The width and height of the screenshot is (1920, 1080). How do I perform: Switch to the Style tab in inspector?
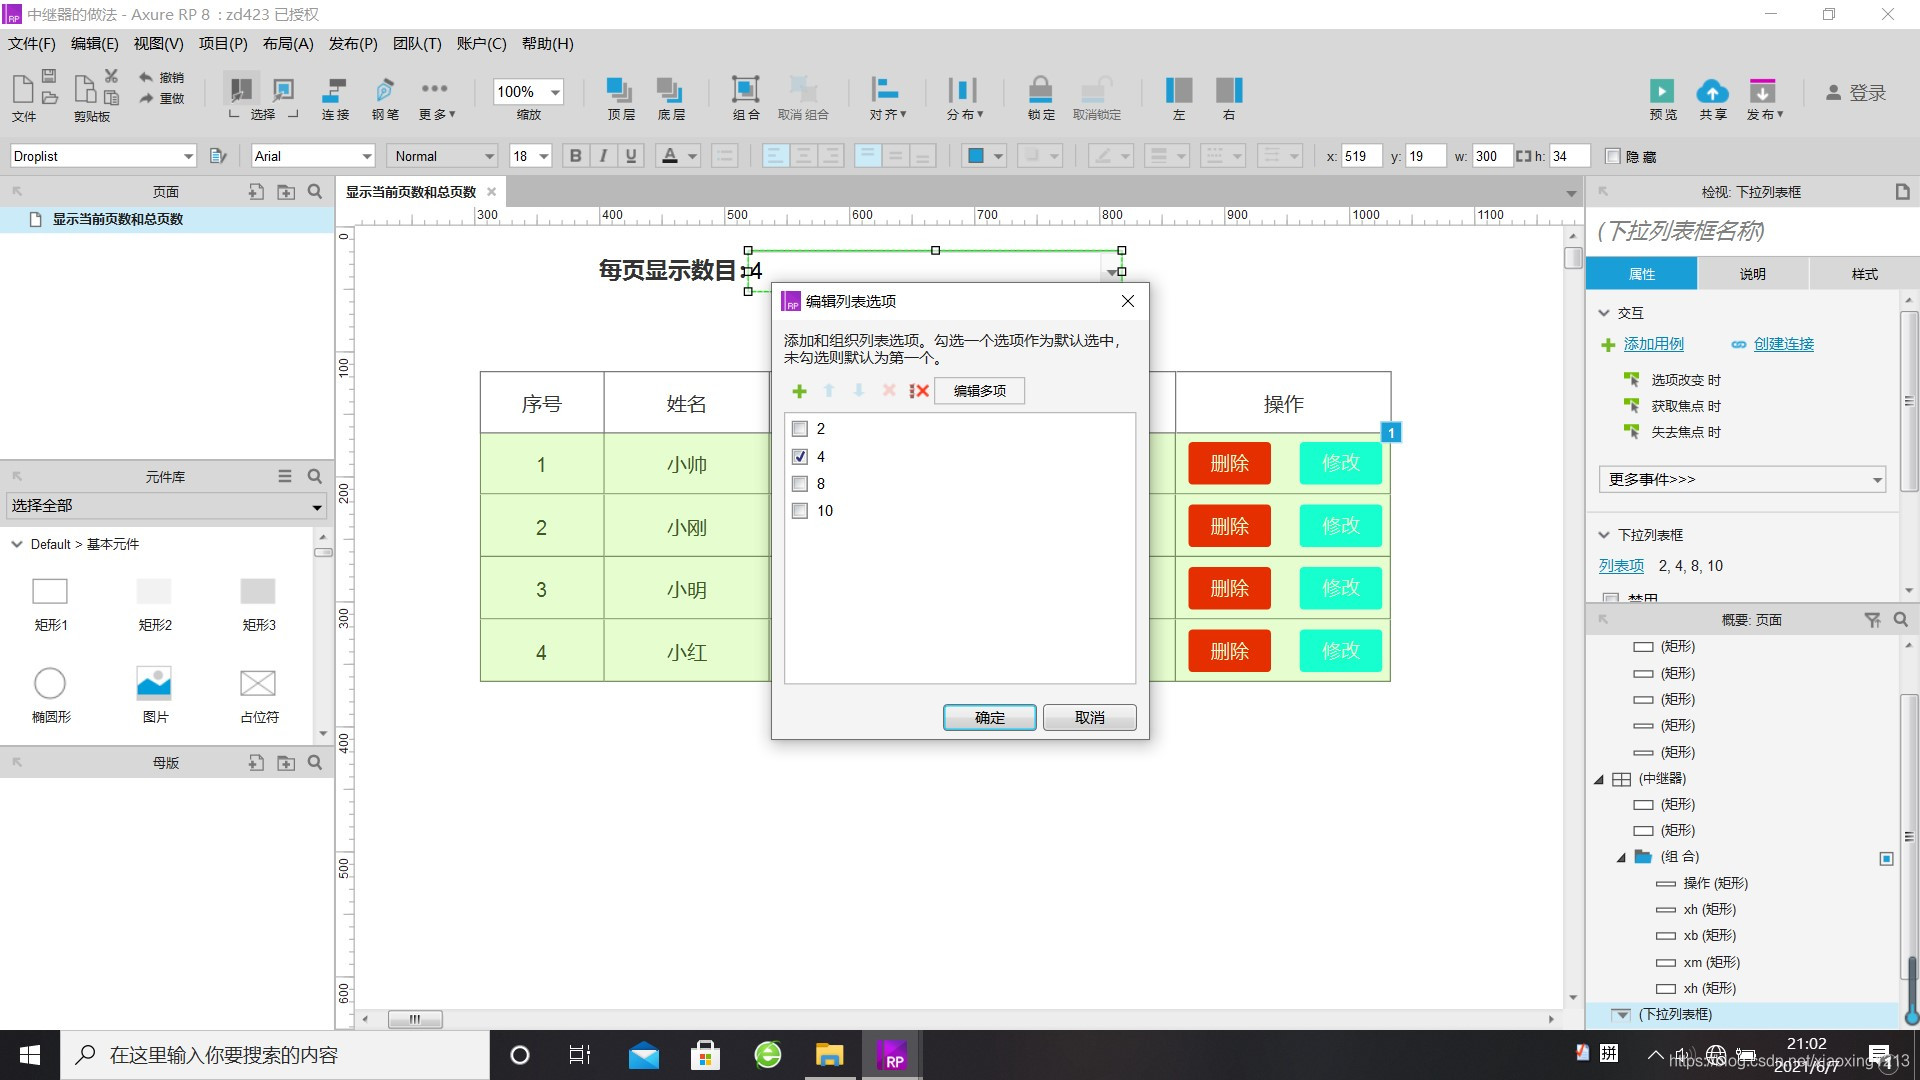click(x=1864, y=274)
